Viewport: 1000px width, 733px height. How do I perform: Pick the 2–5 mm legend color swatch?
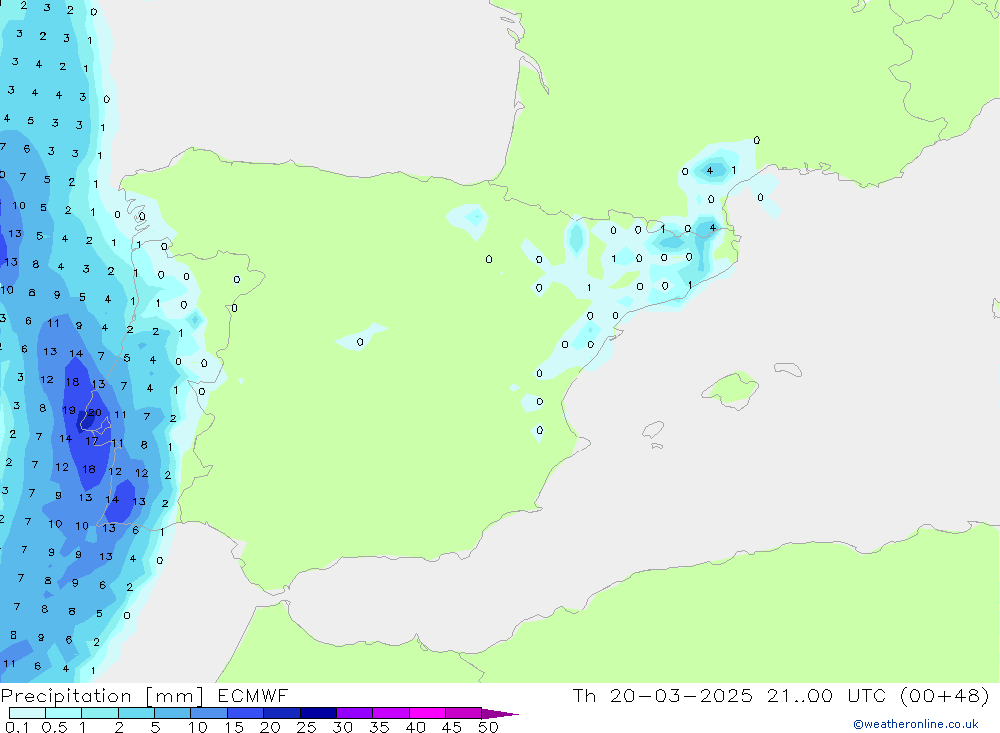(136, 713)
